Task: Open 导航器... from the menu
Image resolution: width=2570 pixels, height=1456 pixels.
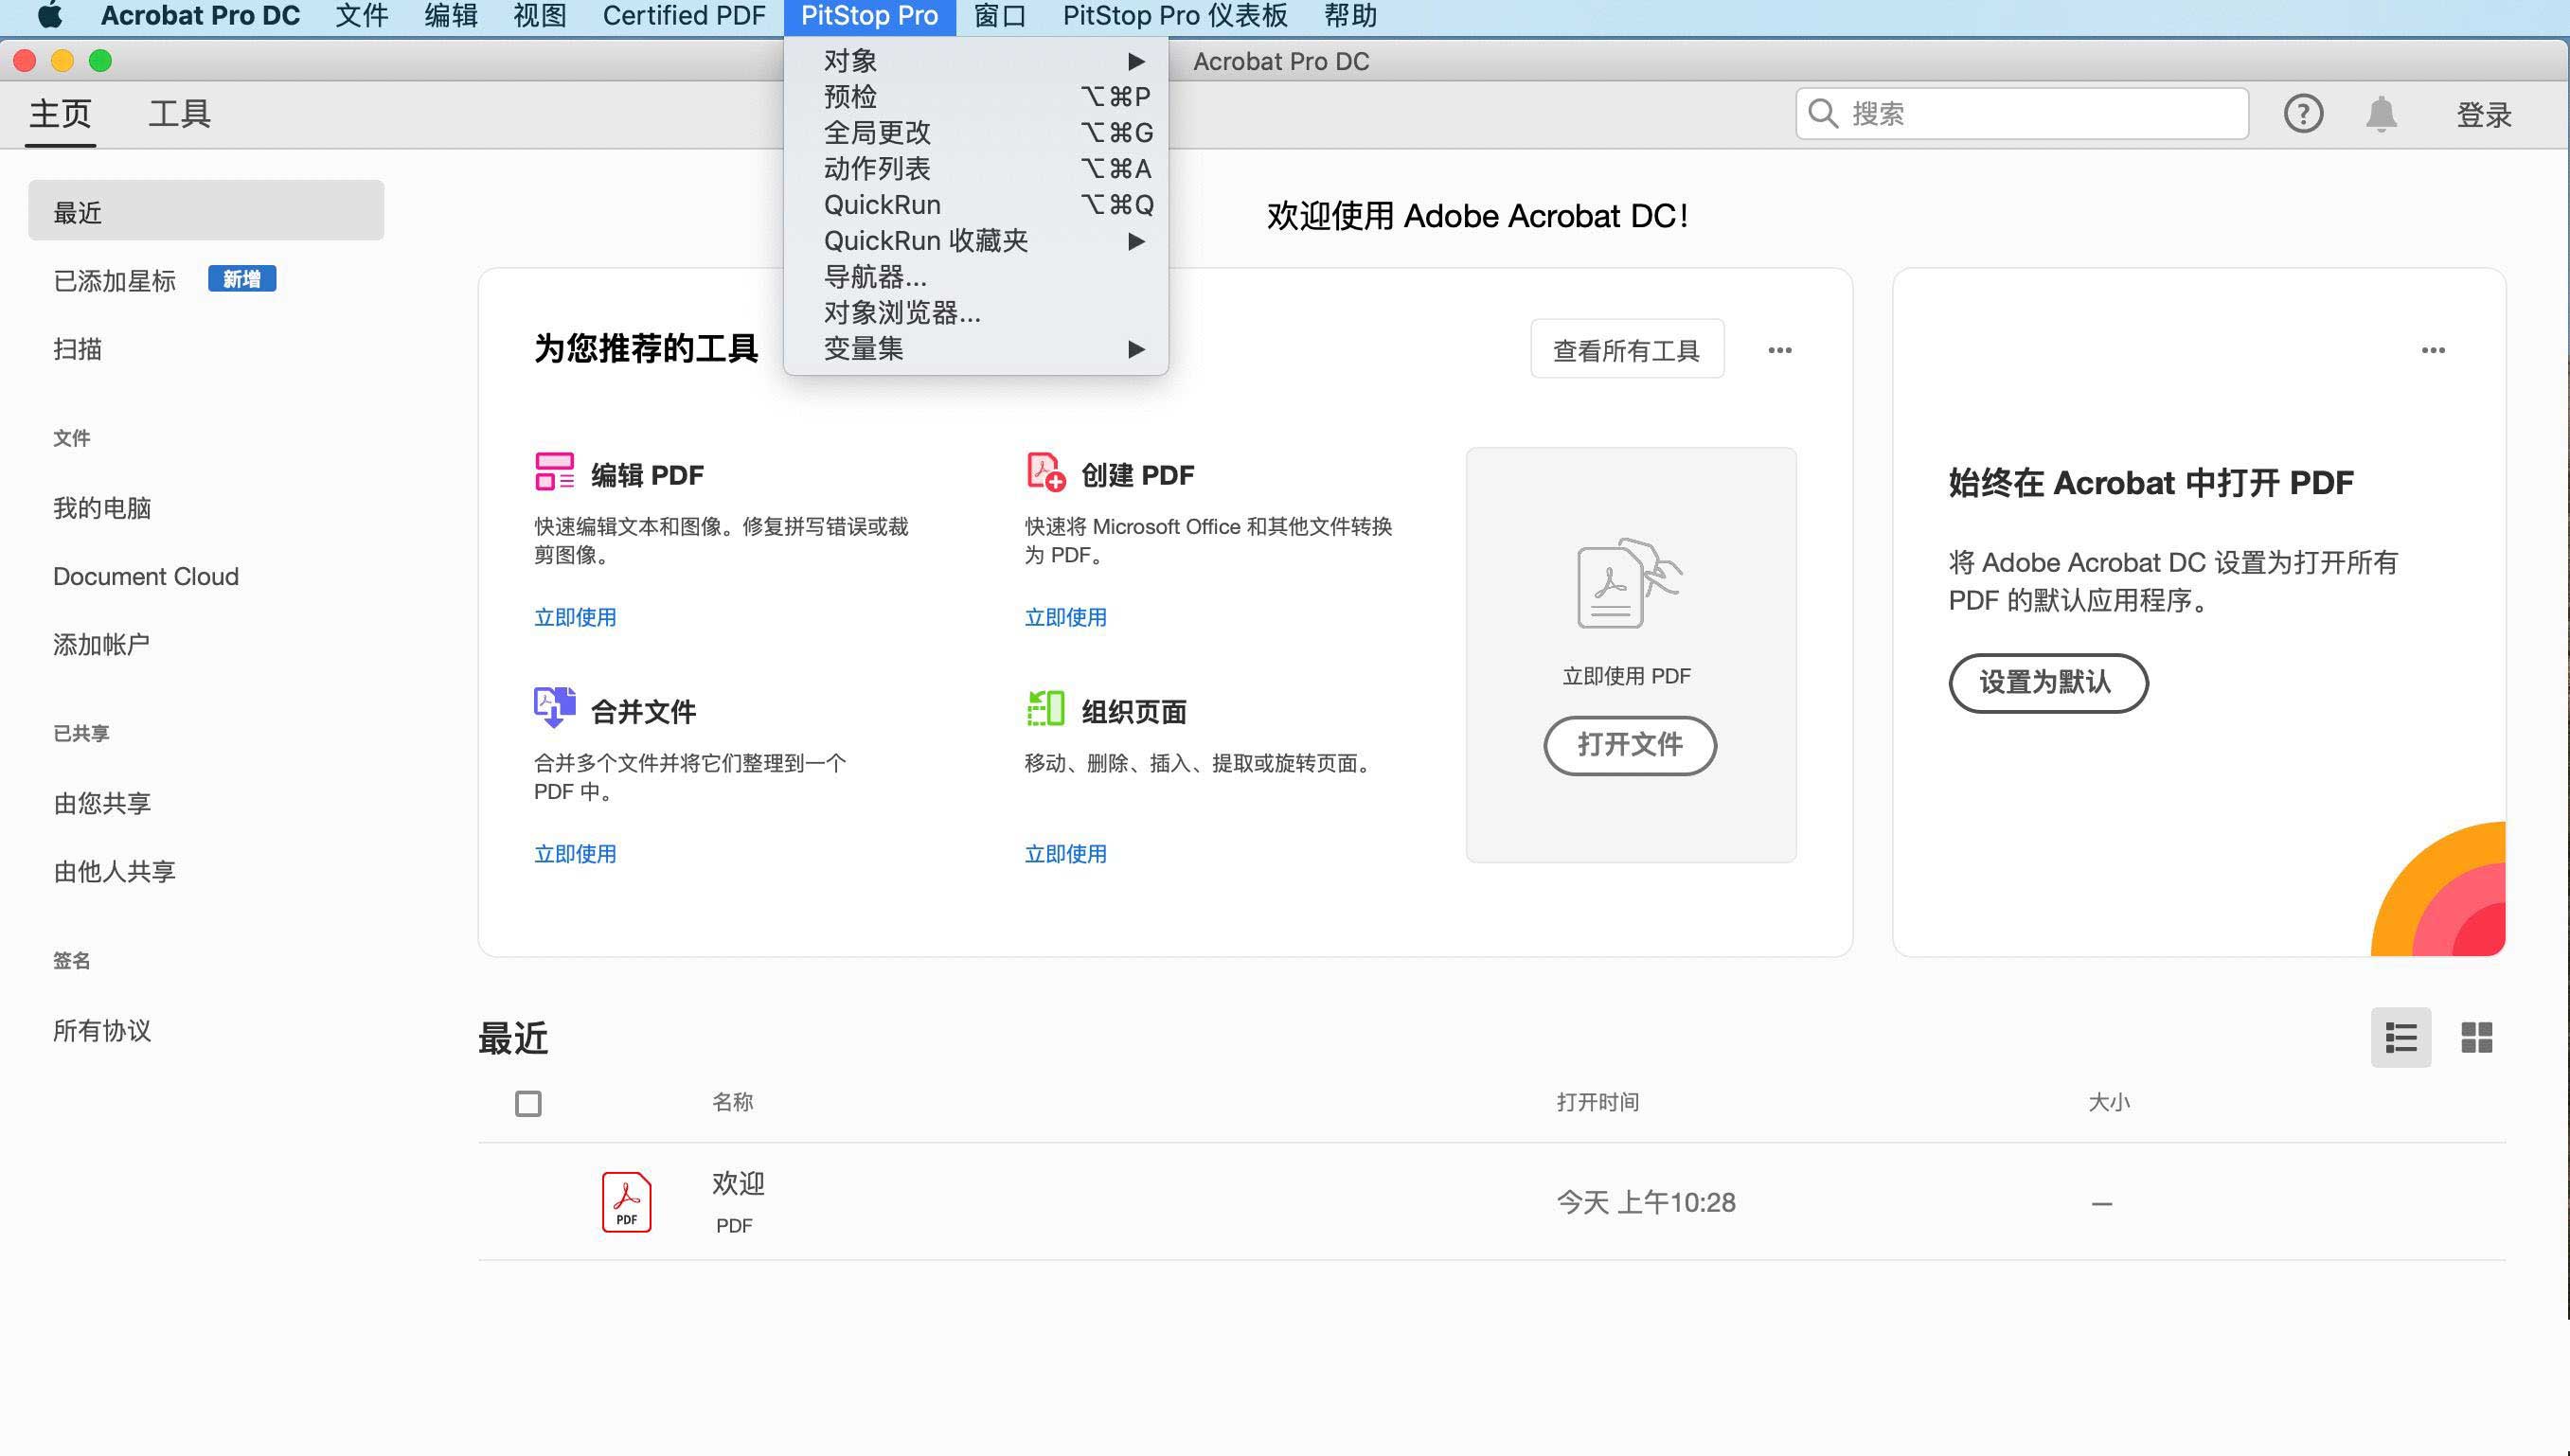Action: tap(976, 277)
